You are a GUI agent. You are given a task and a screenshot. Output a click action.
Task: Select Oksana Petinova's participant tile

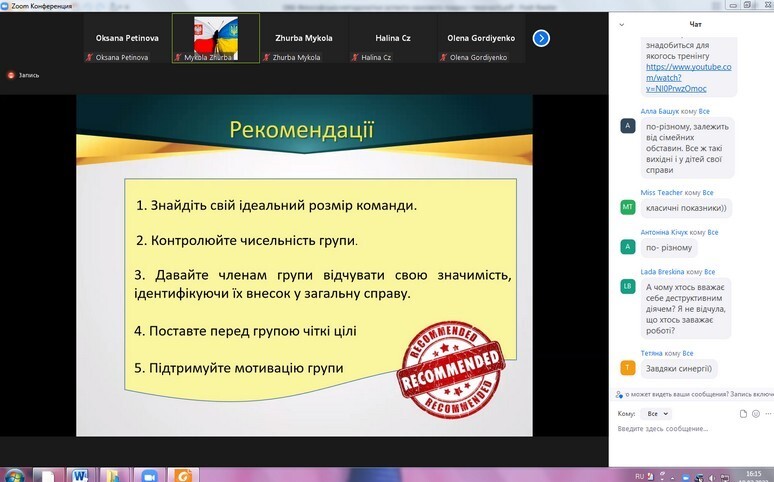(x=125, y=38)
